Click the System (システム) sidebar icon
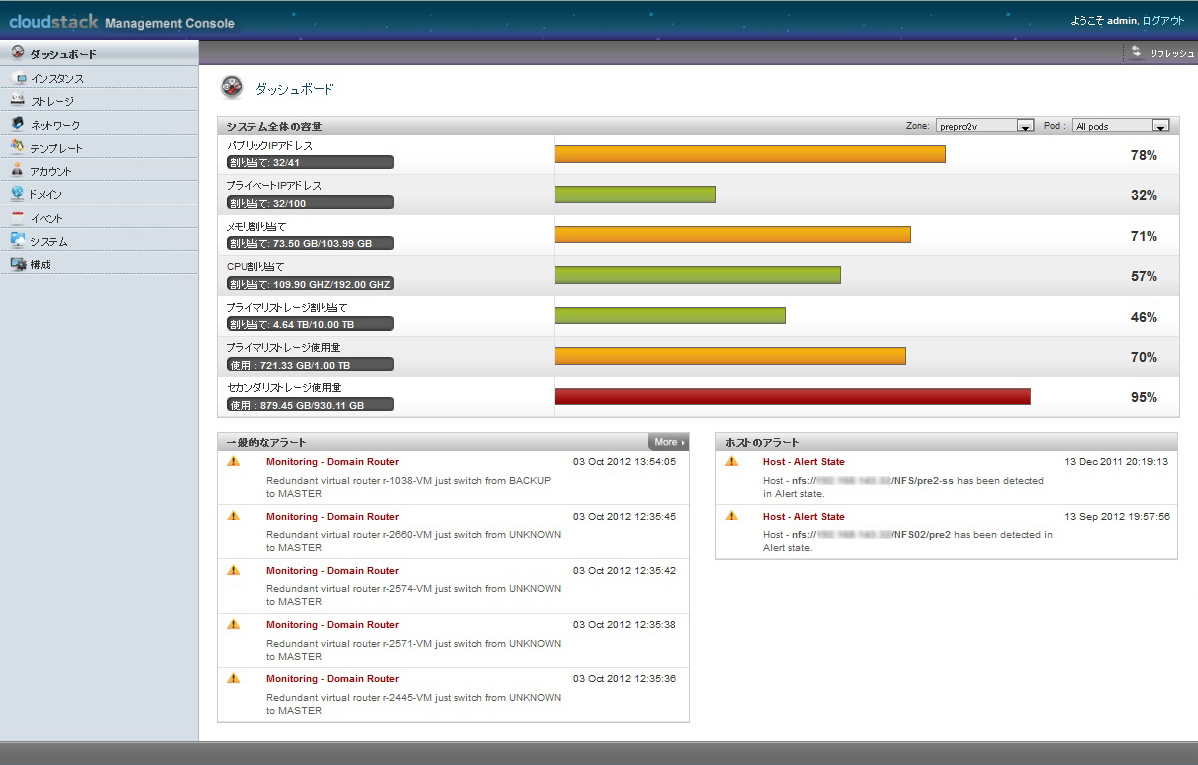This screenshot has height=765, width=1198. coord(18,240)
